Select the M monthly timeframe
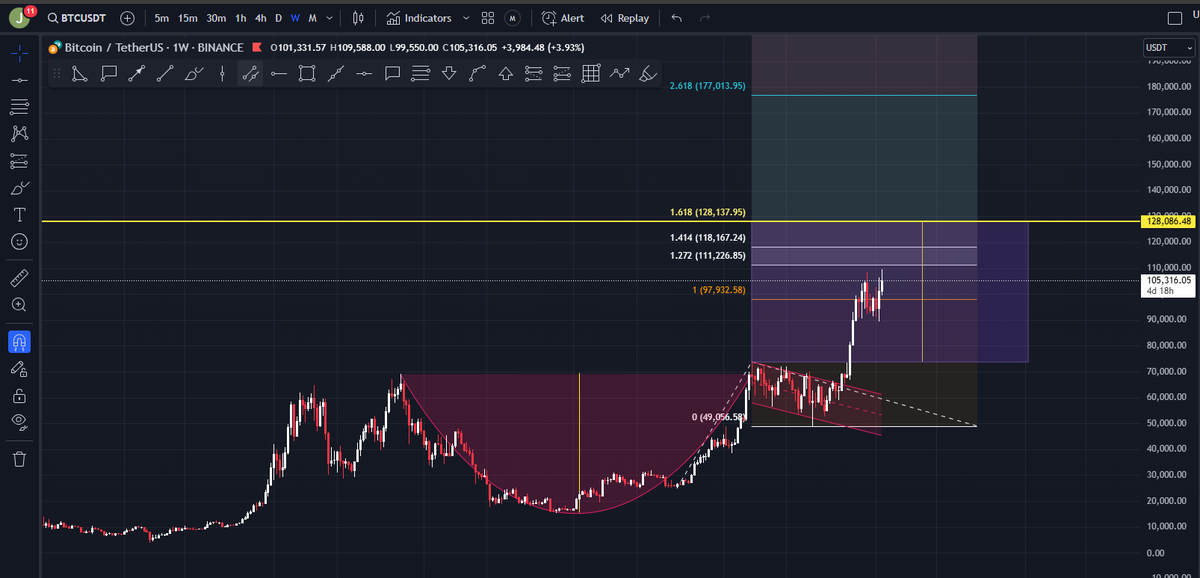Image resolution: width=1200 pixels, height=578 pixels. tap(313, 18)
